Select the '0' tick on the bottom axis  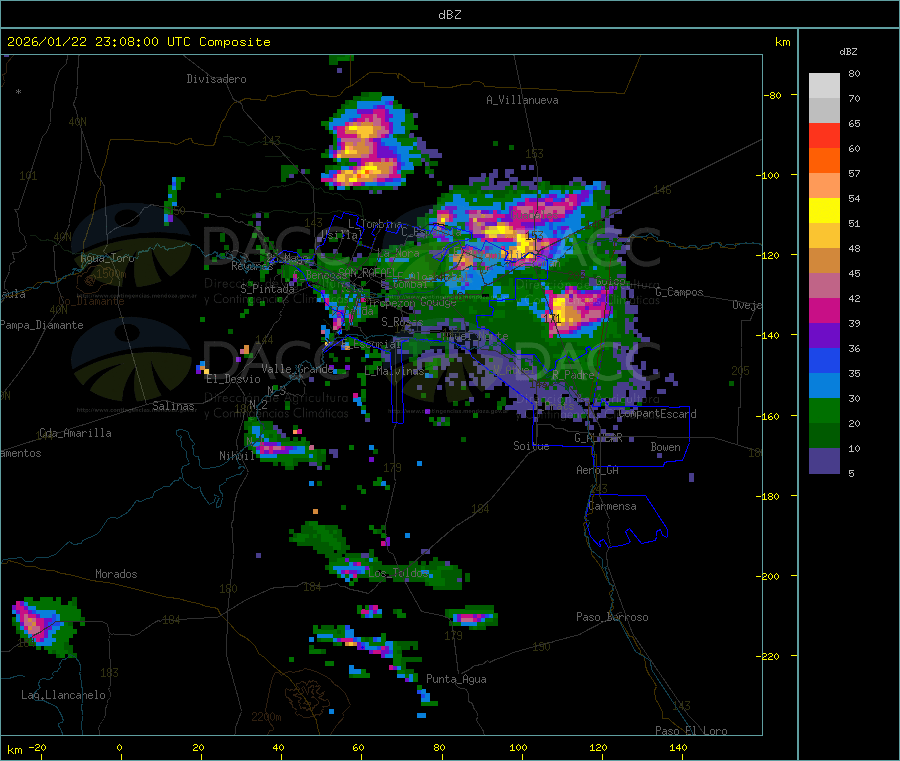coord(119,748)
